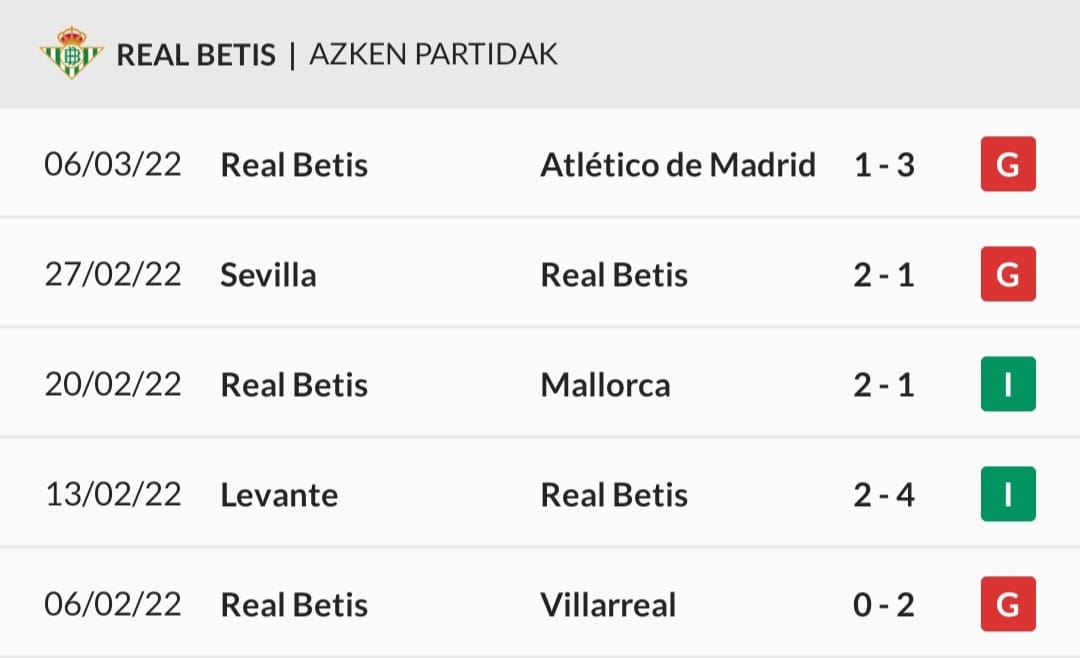Click the date 20/02/22

113,384
